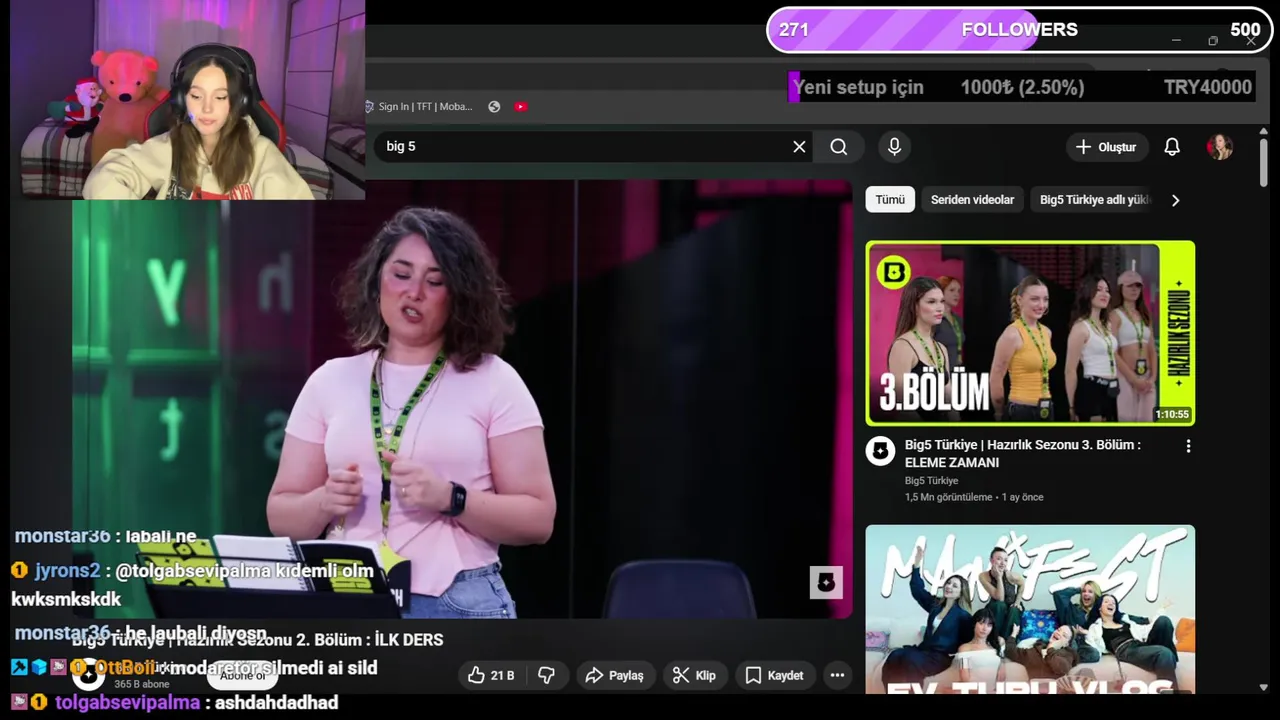The image size is (1280, 720).
Task: Click the view count text '1,5 Mn görüntüleme'
Action: 948,497
